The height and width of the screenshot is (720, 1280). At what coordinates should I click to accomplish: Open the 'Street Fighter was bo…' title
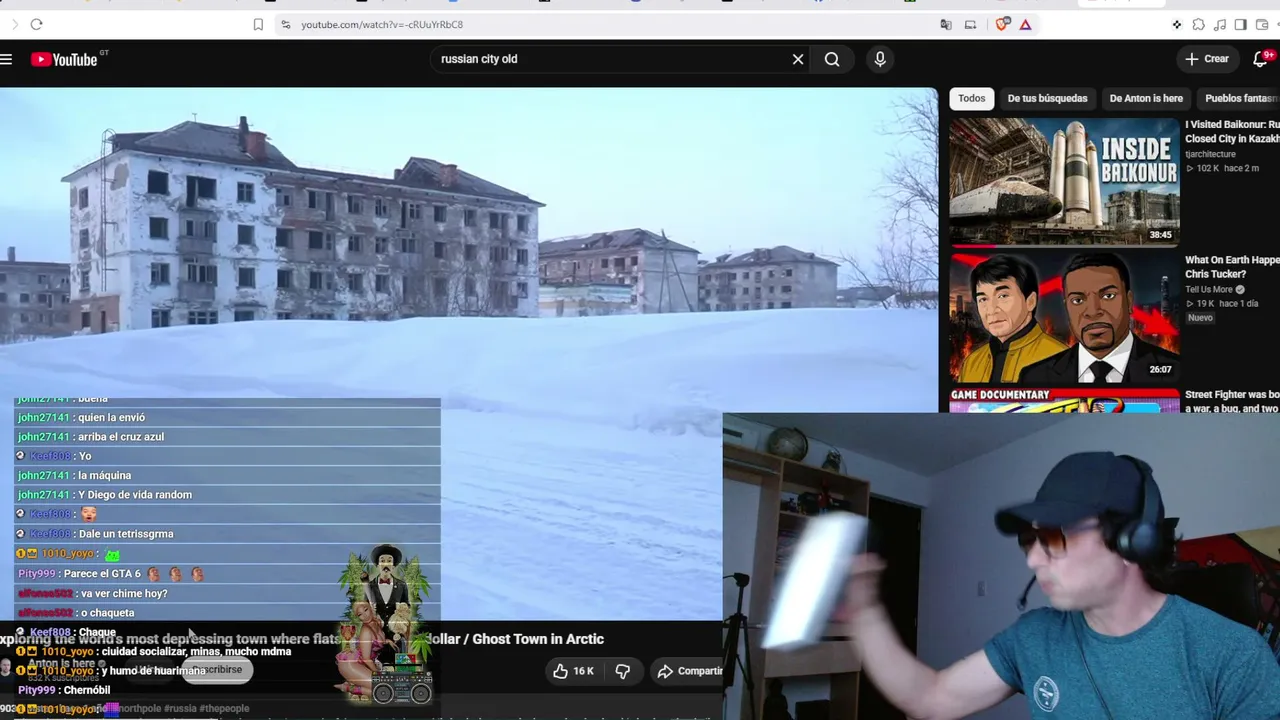(x=1232, y=402)
